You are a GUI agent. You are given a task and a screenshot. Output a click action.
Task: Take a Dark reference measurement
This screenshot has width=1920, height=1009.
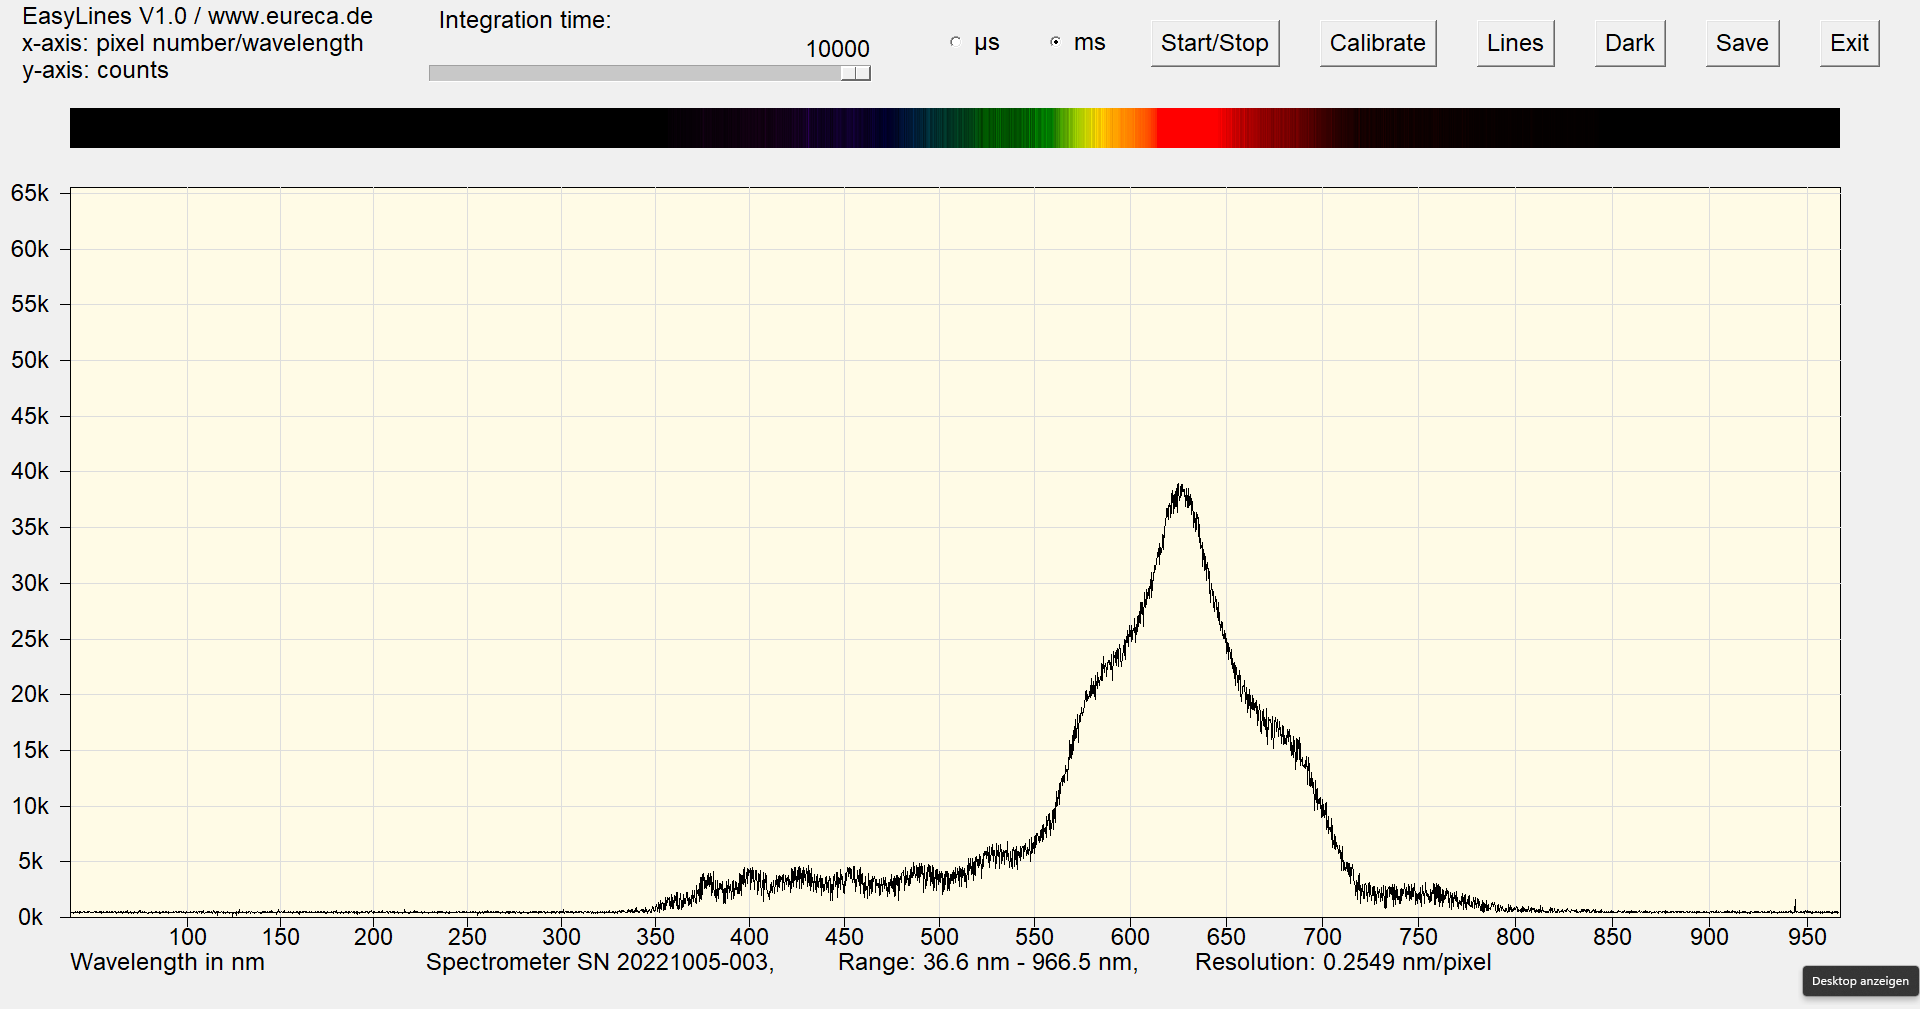click(x=1629, y=44)
